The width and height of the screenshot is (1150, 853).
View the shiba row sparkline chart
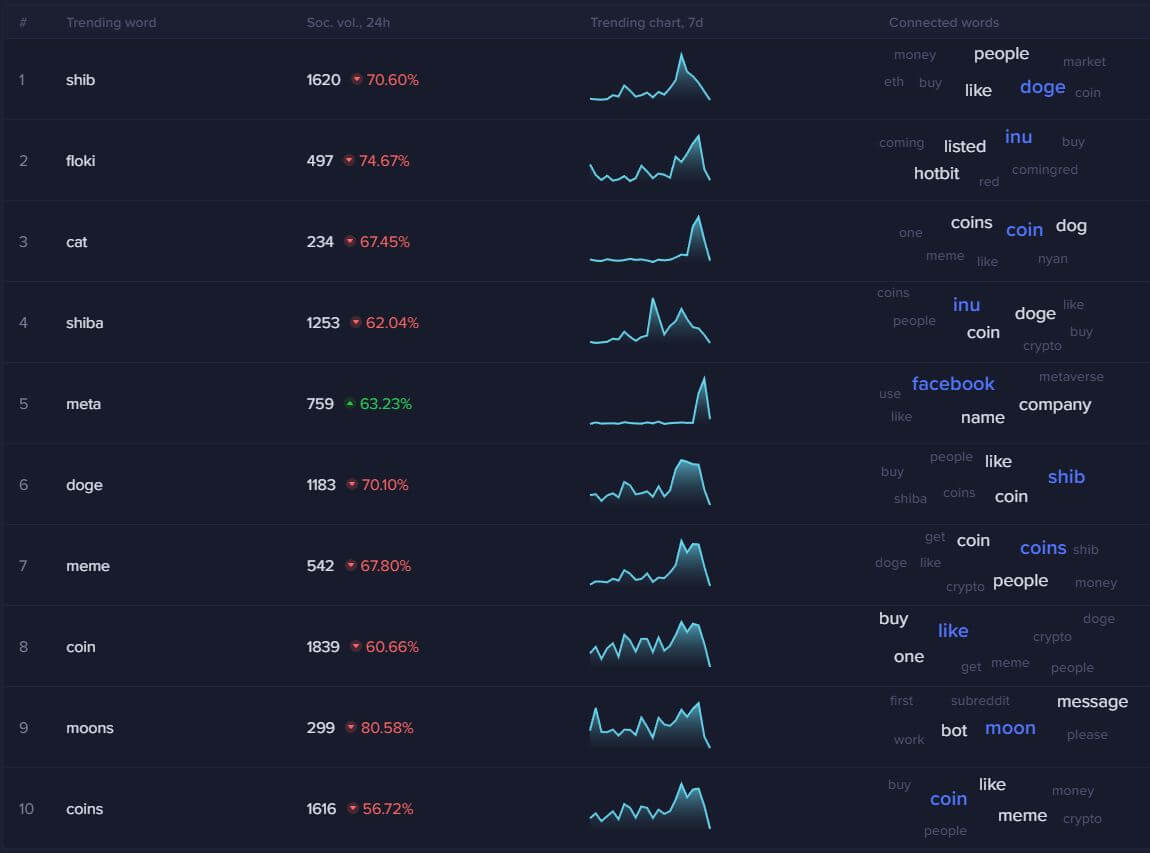[x=650, y=321]
